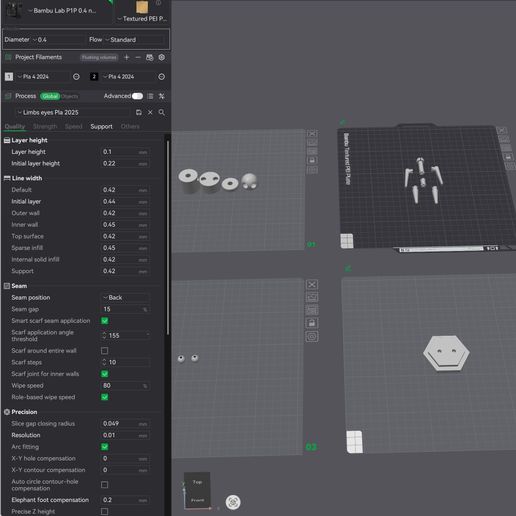
Task: Open the Seam position dropdown
Action: pos(125,298)
